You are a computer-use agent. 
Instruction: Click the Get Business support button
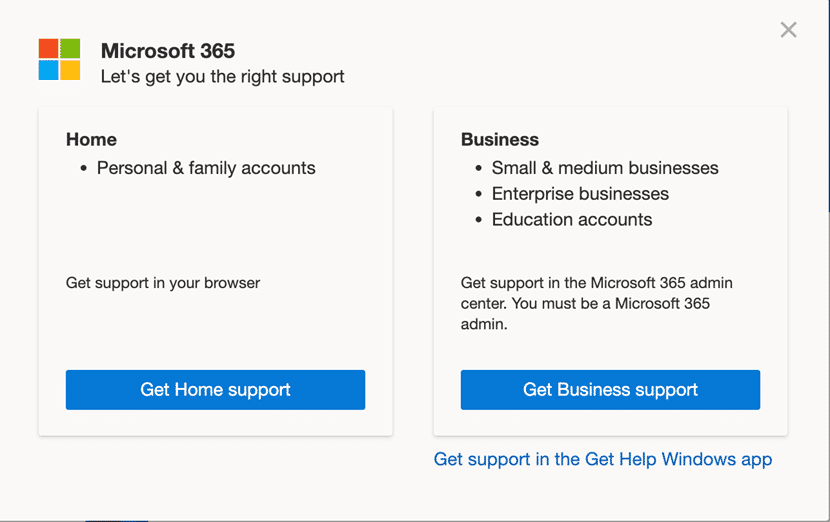[x=610, y=390]
